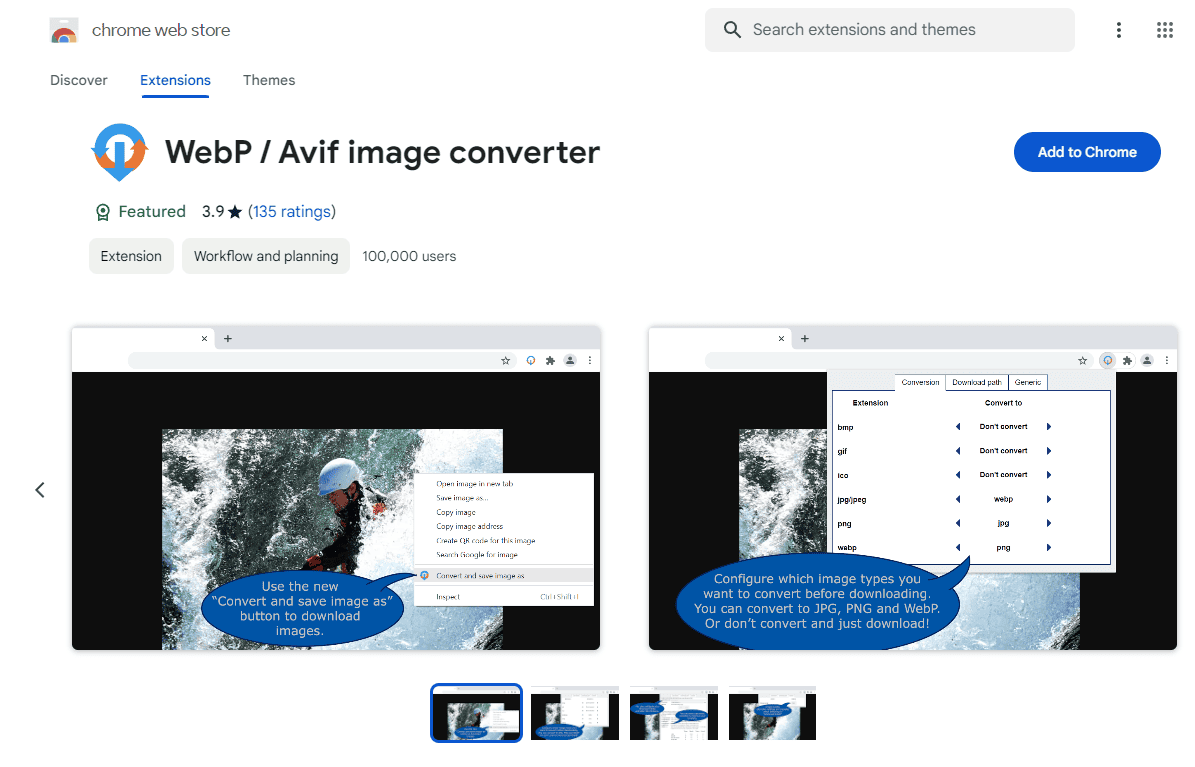Click the Extension filter chip
Viewport: 1195px width, 767px height.
(131, 256)
